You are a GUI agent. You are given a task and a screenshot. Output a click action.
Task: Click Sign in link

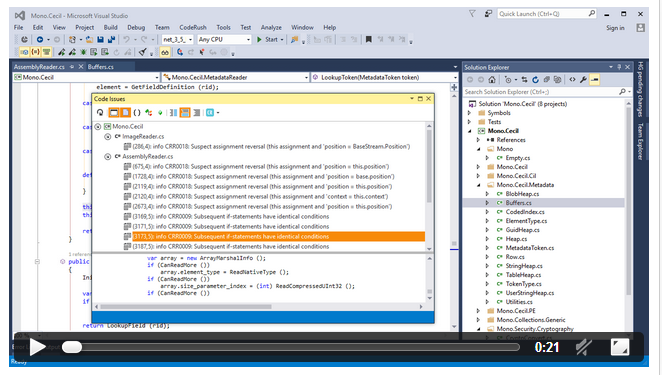tap(615, 28)
